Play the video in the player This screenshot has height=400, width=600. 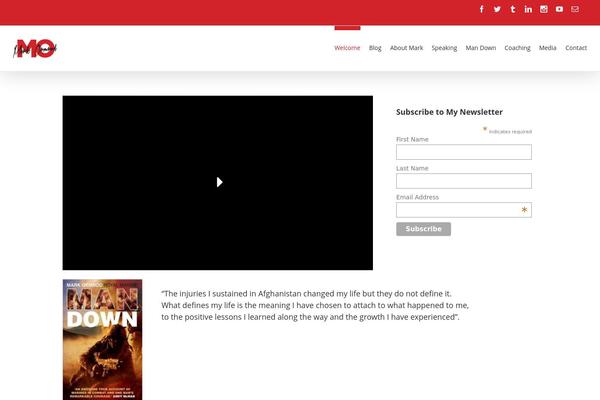pyautogui.click(x=219, y=182)
